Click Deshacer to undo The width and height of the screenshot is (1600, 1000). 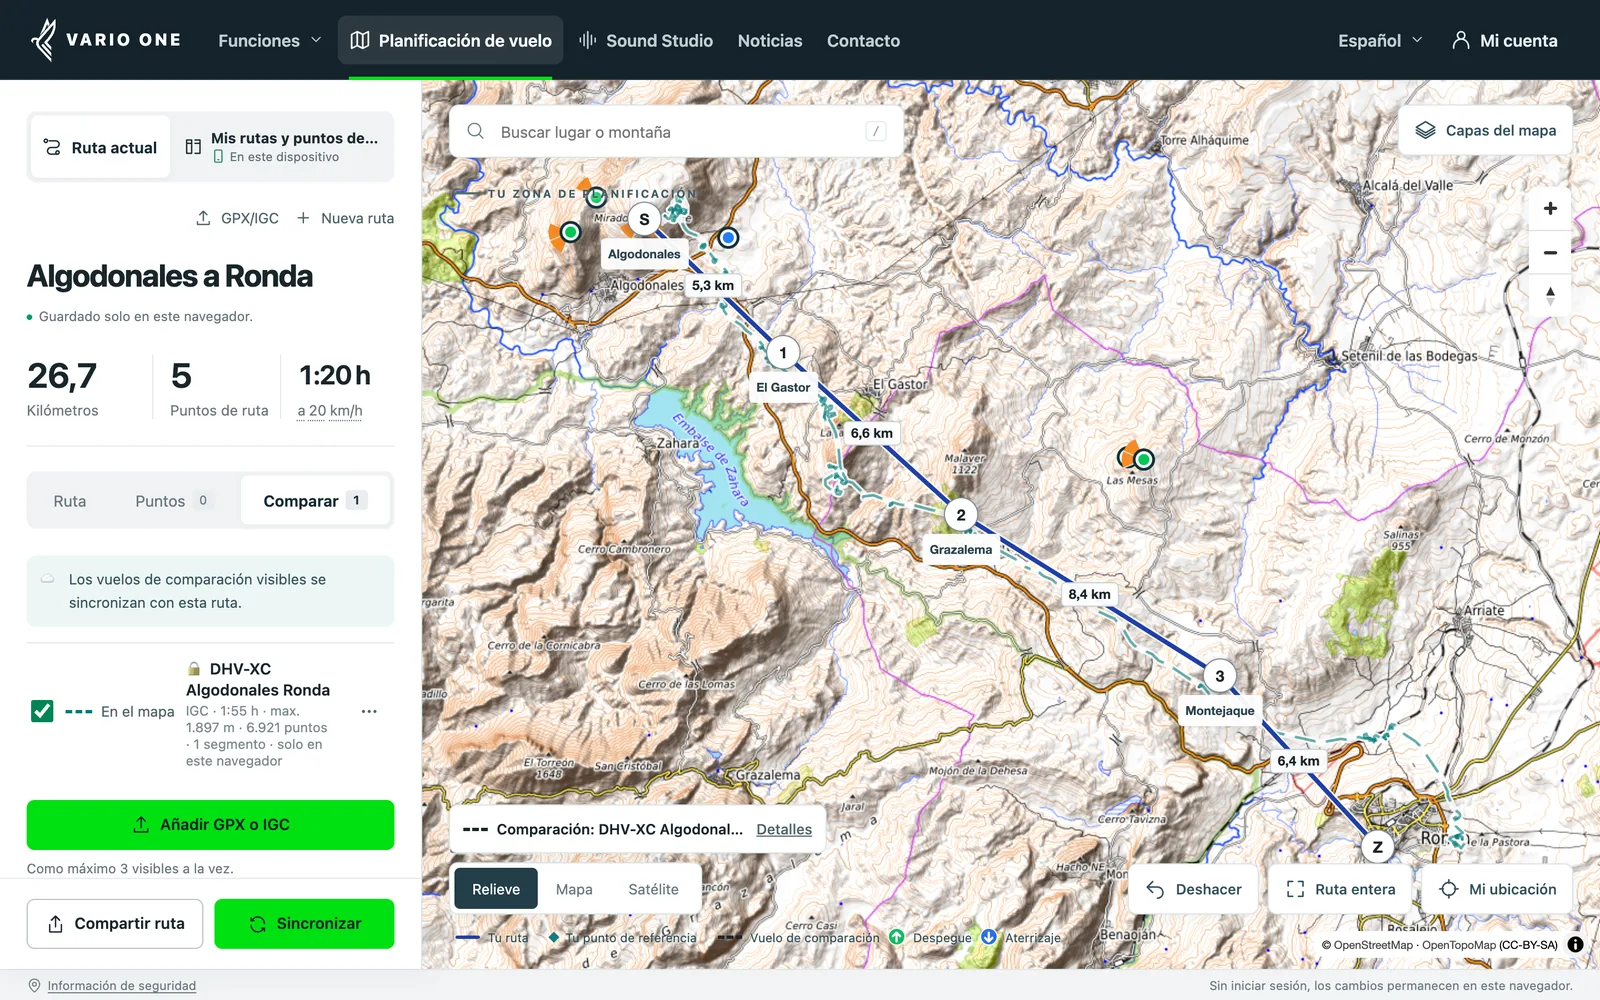click(x=1194, y=889)
